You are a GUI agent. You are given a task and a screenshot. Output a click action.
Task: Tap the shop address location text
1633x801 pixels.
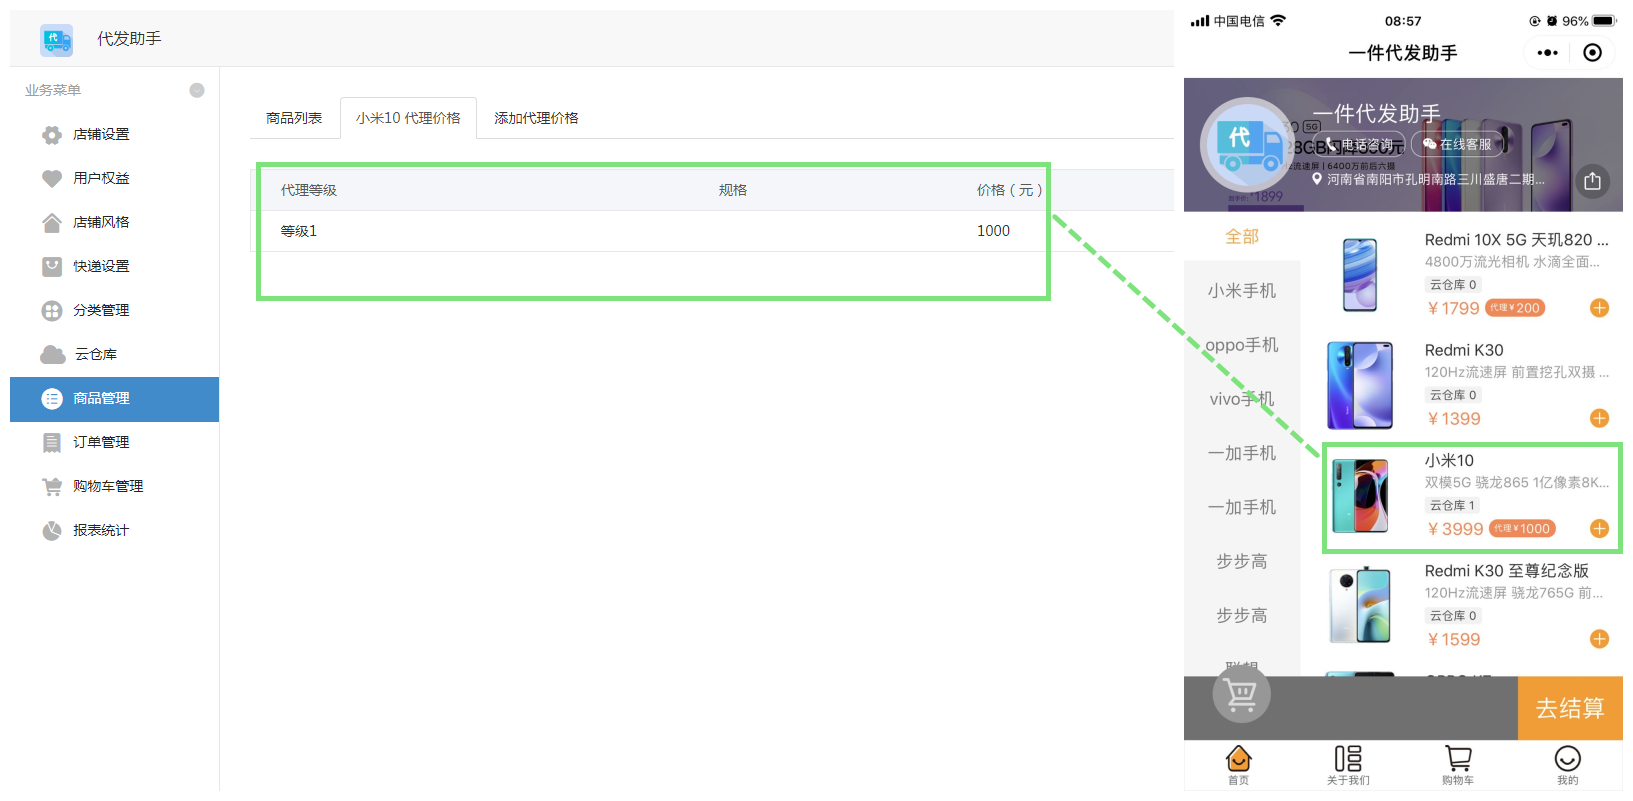point(1436,179)
